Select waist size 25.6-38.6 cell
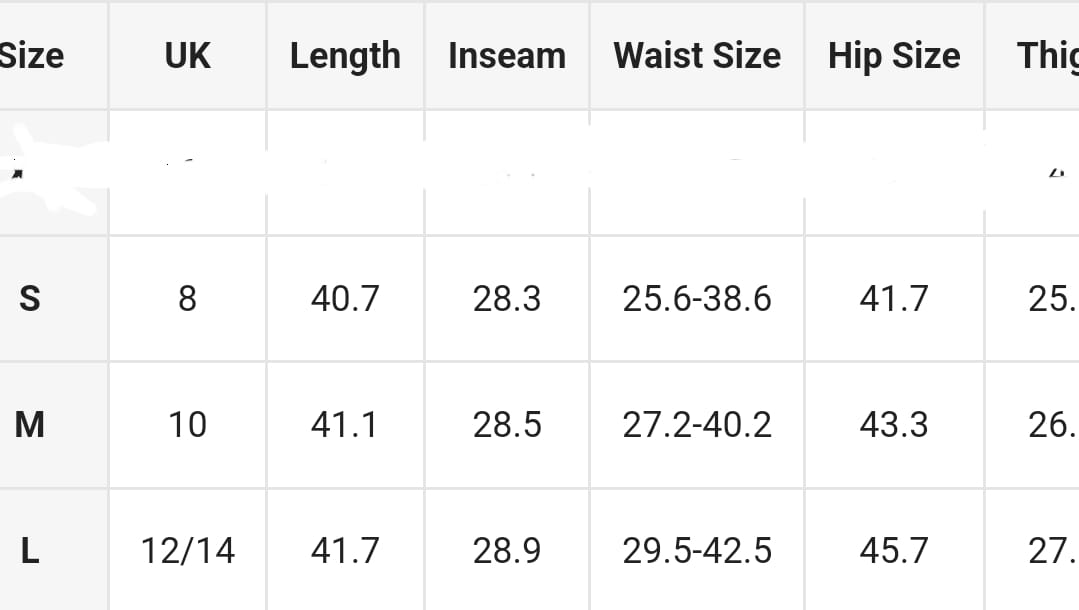Screen dimensions: 1079x610 pos(697,298)
